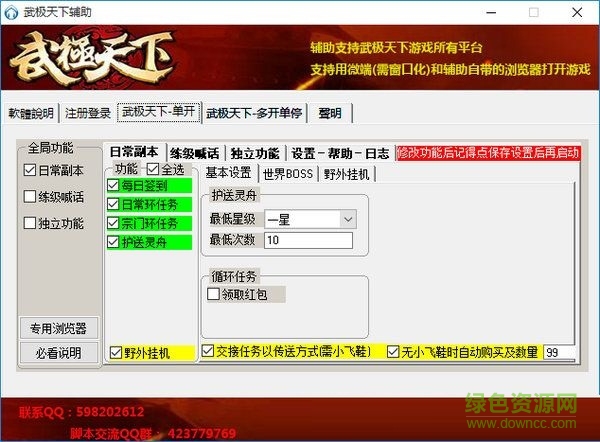The width and height of the screenshot is (600, 442).
Task: Toggle 日常副本 in 全局功能 group
Action: (x=54, y=170)
